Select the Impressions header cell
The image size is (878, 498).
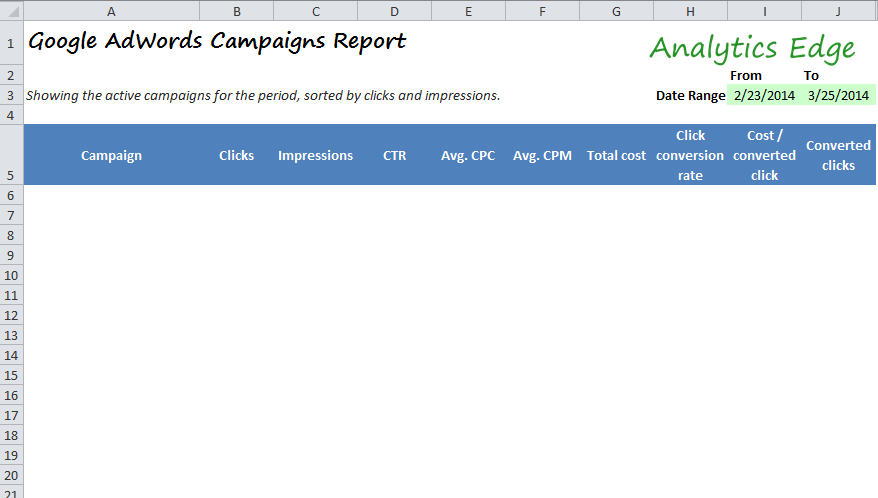[315, 155]
